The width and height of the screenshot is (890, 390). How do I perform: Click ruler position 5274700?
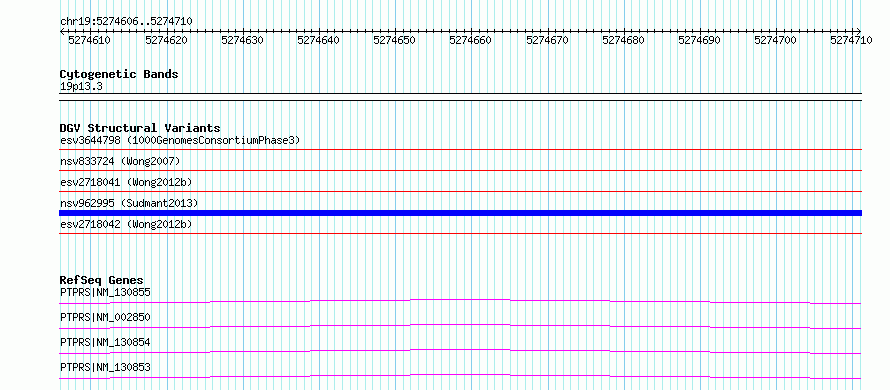coord(775,40)
